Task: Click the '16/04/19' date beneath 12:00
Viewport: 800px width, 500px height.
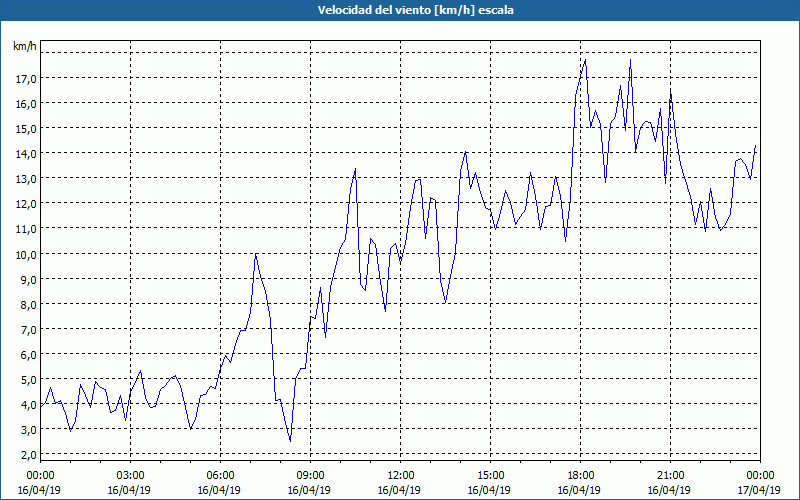Action: (x=399, y=490)
